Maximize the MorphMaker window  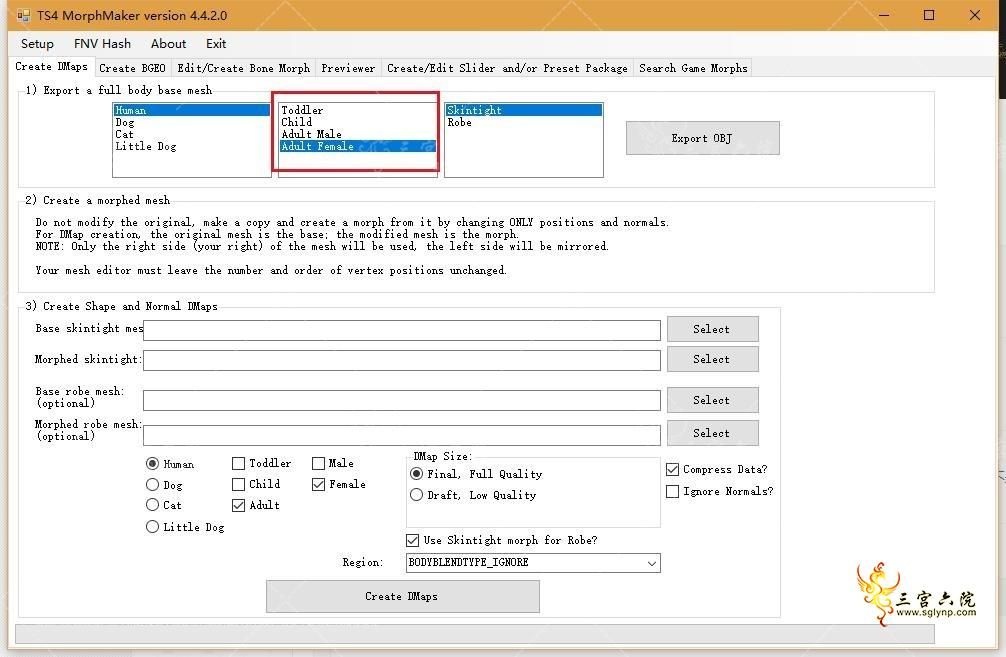coord(929,15)
